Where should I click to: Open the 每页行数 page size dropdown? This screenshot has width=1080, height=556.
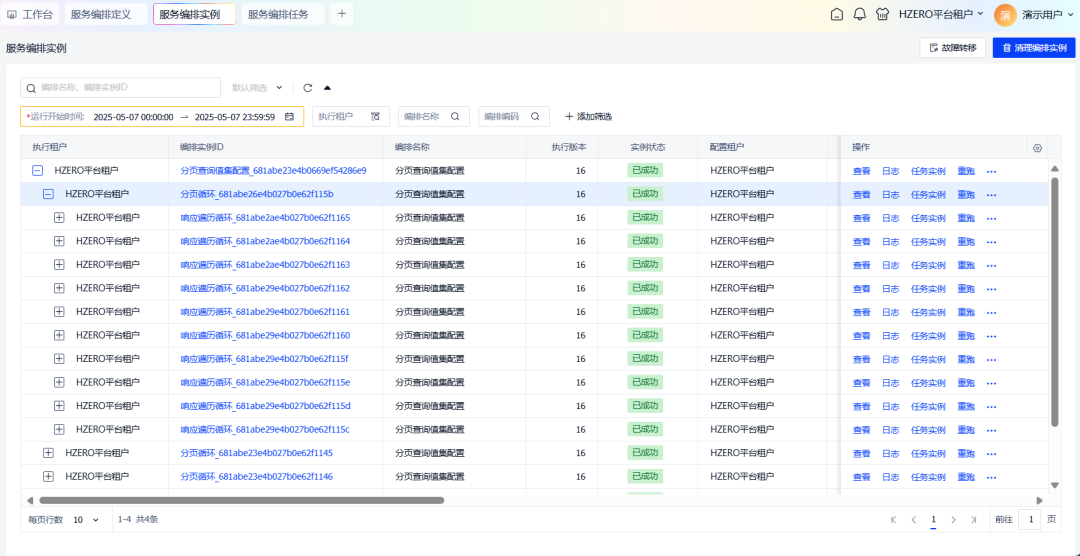pos(85,520)
